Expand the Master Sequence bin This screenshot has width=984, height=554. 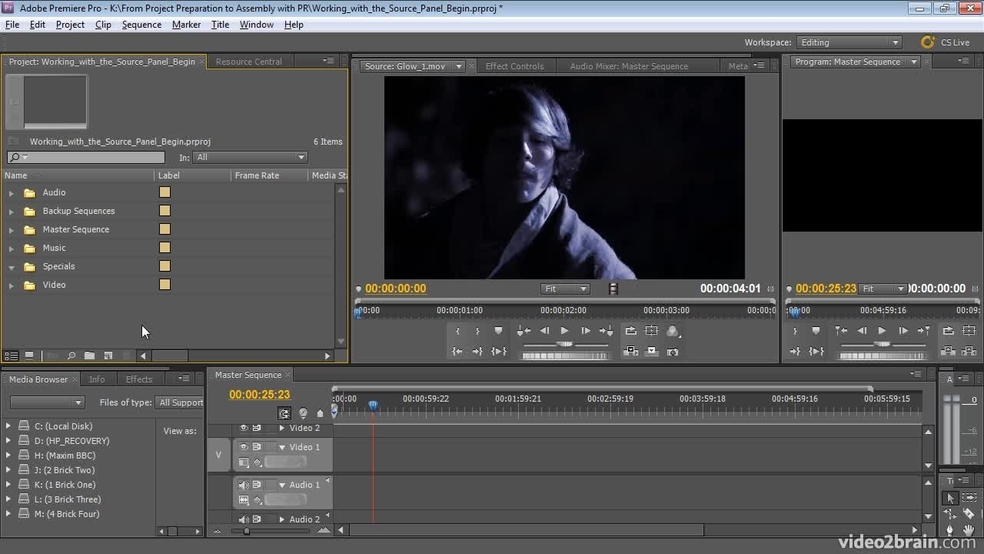(11, 230)
